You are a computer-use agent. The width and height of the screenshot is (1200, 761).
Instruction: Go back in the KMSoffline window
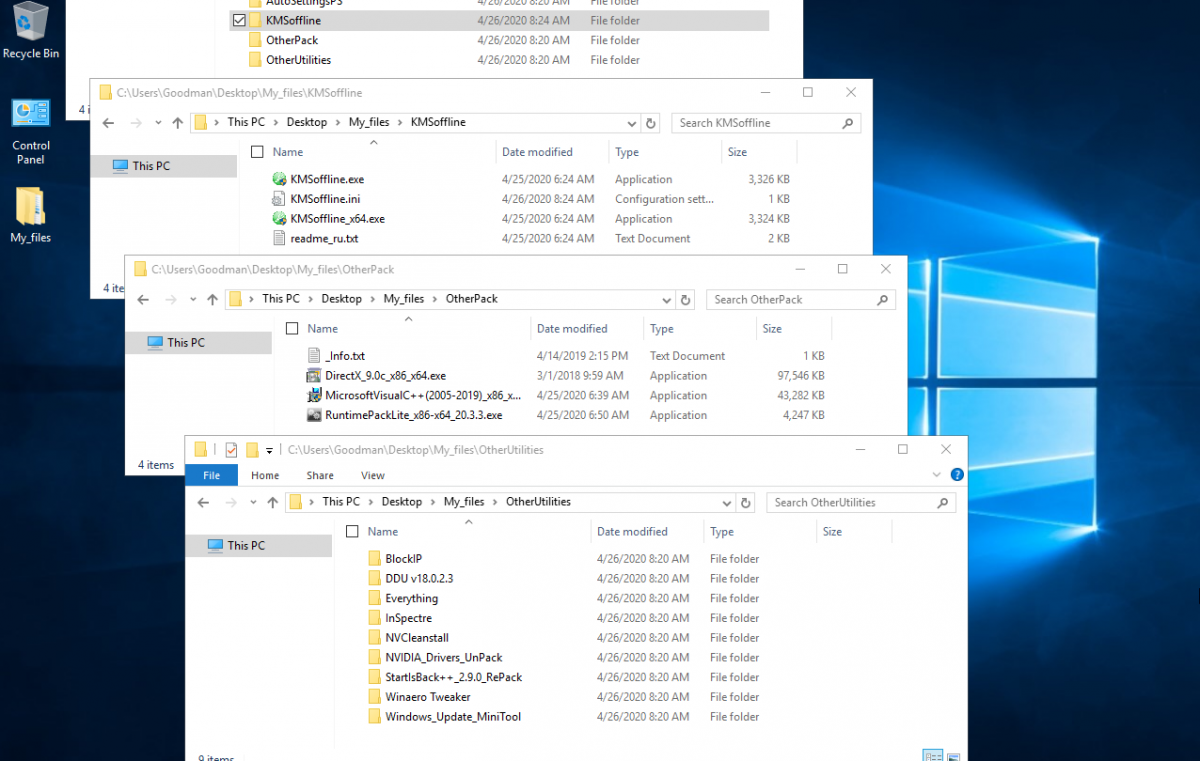[108, 123]
